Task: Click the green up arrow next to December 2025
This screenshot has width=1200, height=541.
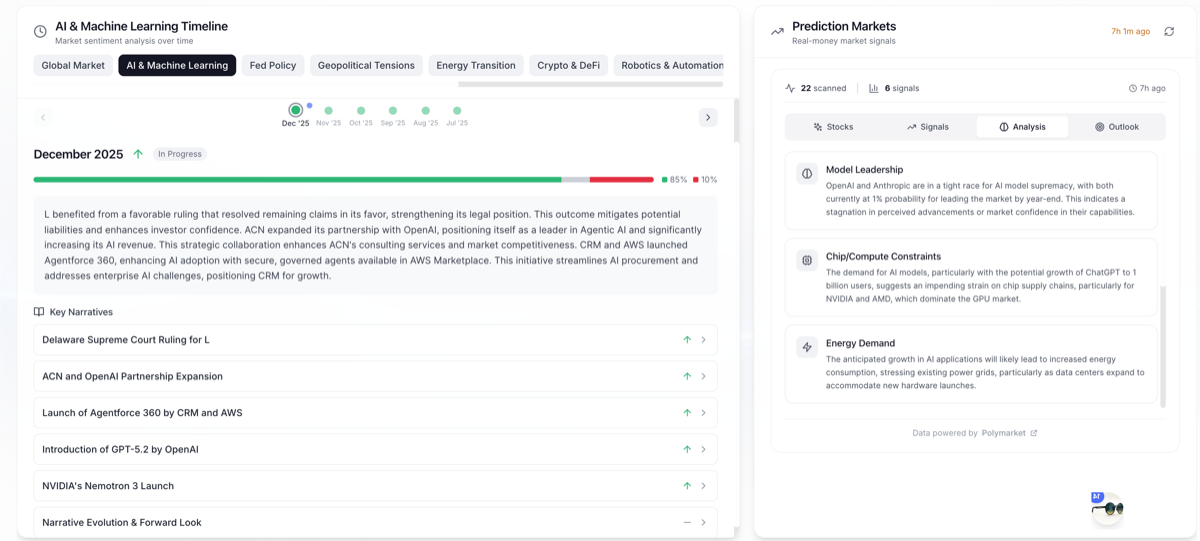Action: pos(138,154)
